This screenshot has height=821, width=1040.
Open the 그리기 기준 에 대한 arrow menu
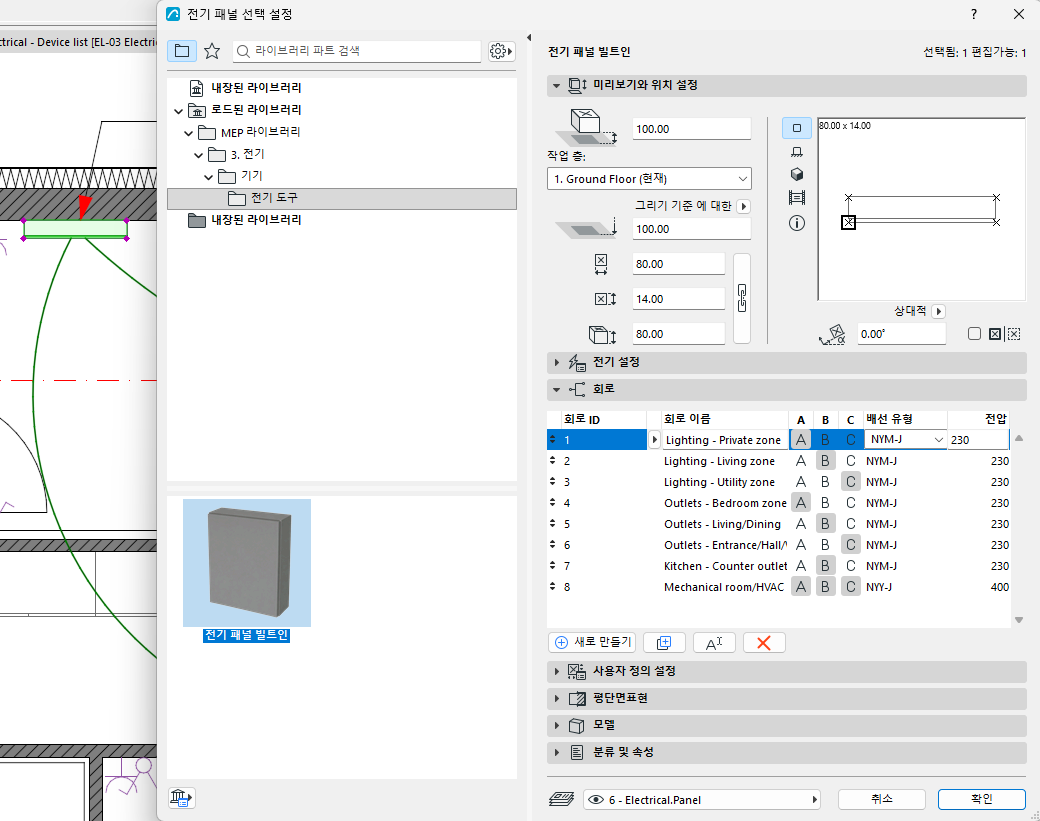744,206
